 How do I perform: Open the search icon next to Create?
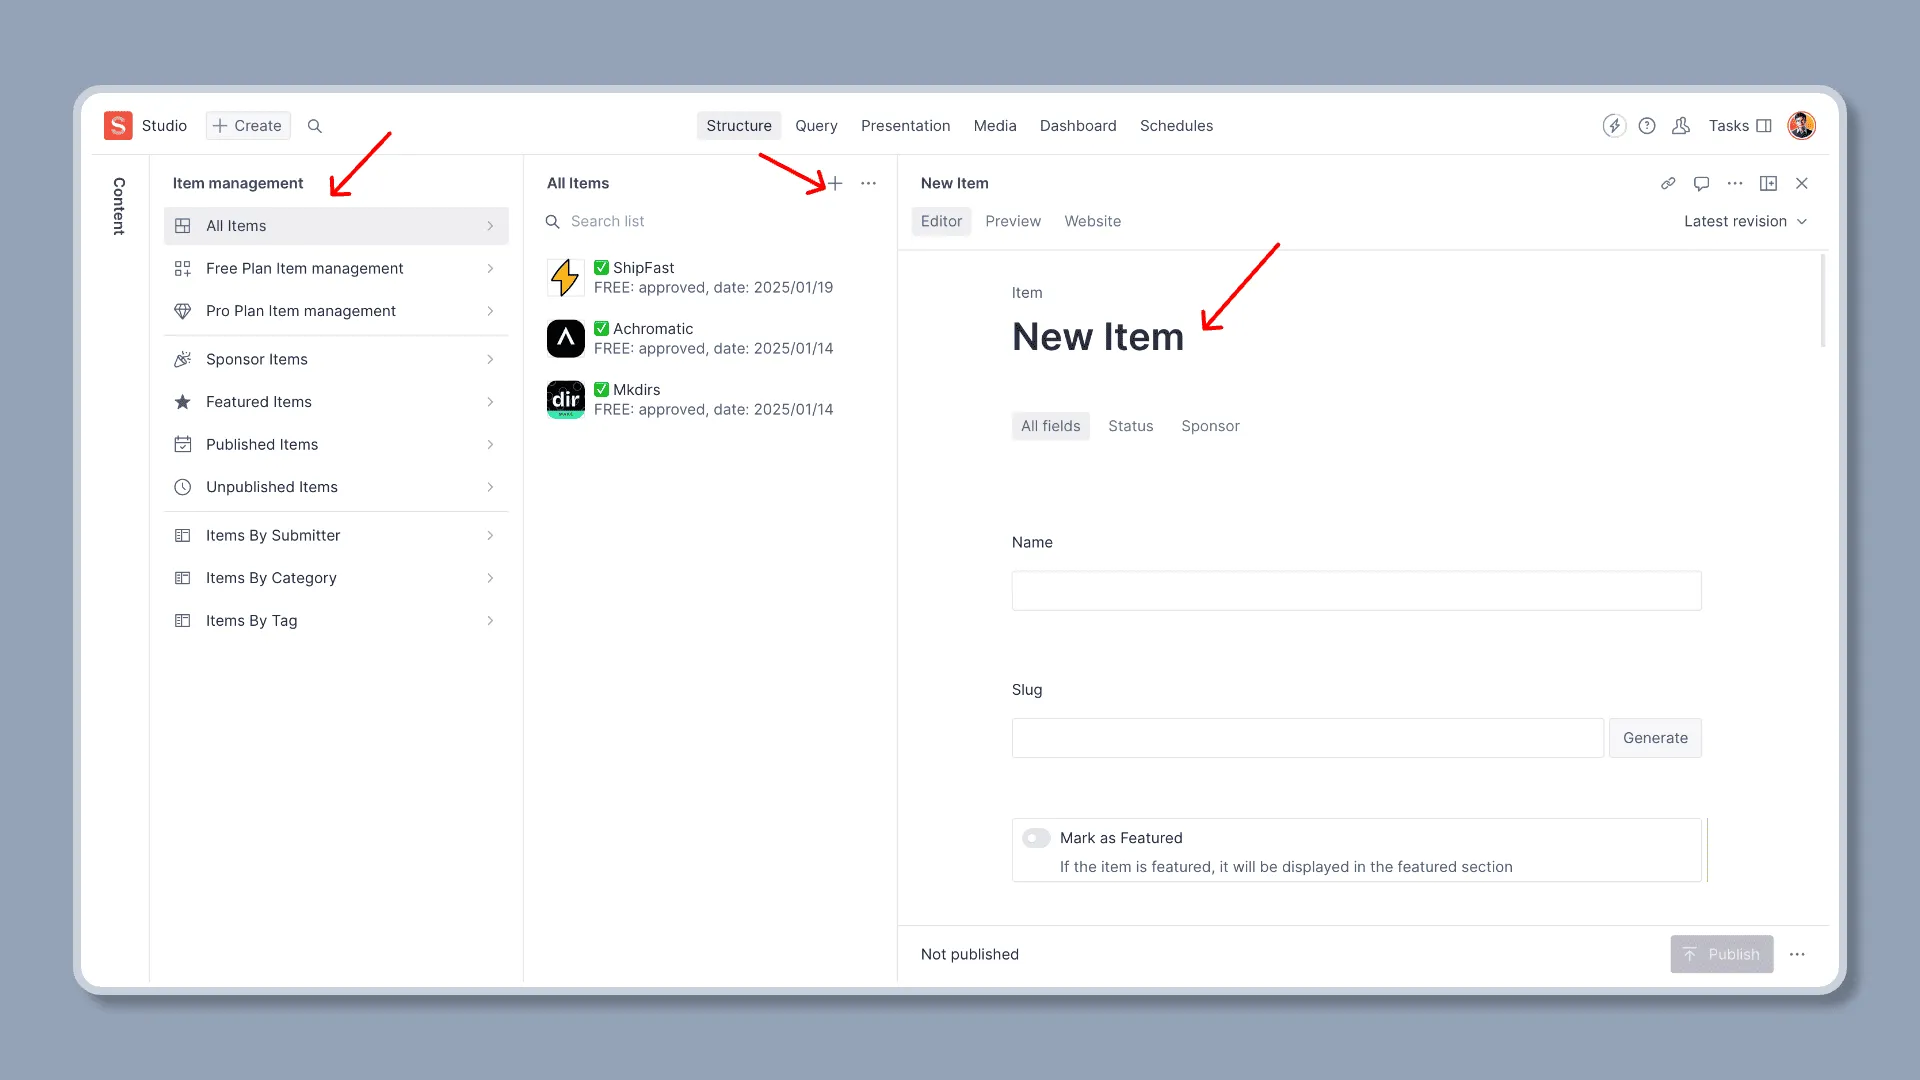314,126
